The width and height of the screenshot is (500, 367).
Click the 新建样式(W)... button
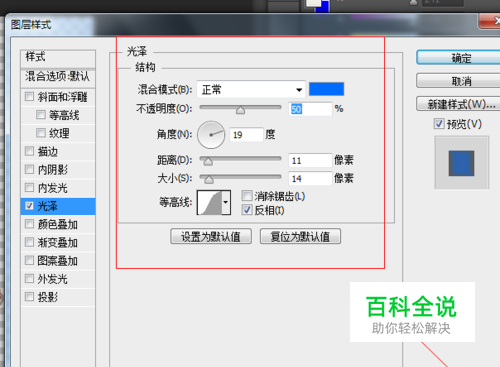tap(459, 104)
